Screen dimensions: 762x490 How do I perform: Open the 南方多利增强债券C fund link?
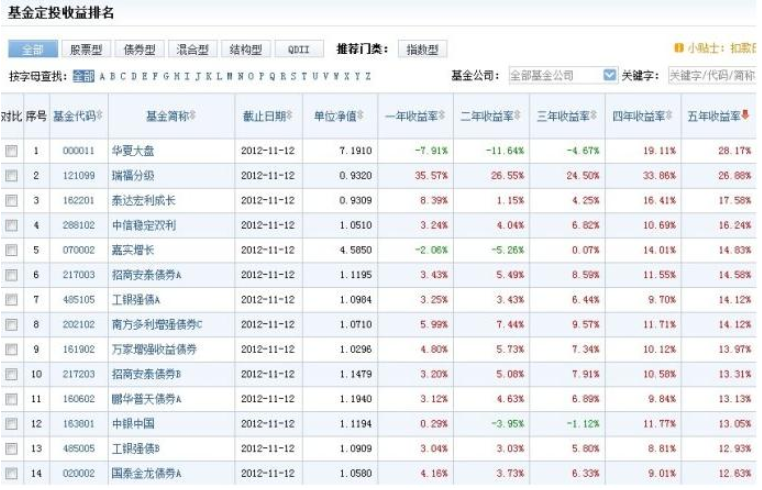(157, 324)
